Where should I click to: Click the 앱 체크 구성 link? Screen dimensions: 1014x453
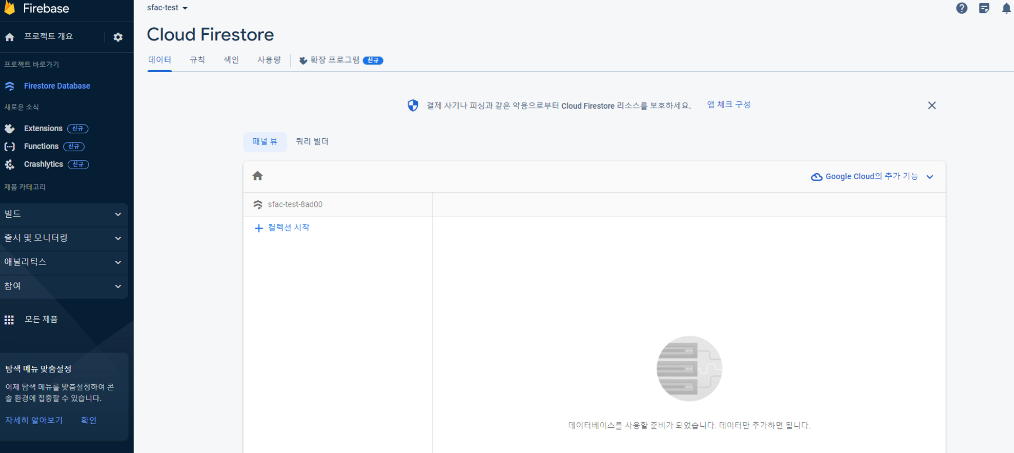tap(729, 105)
